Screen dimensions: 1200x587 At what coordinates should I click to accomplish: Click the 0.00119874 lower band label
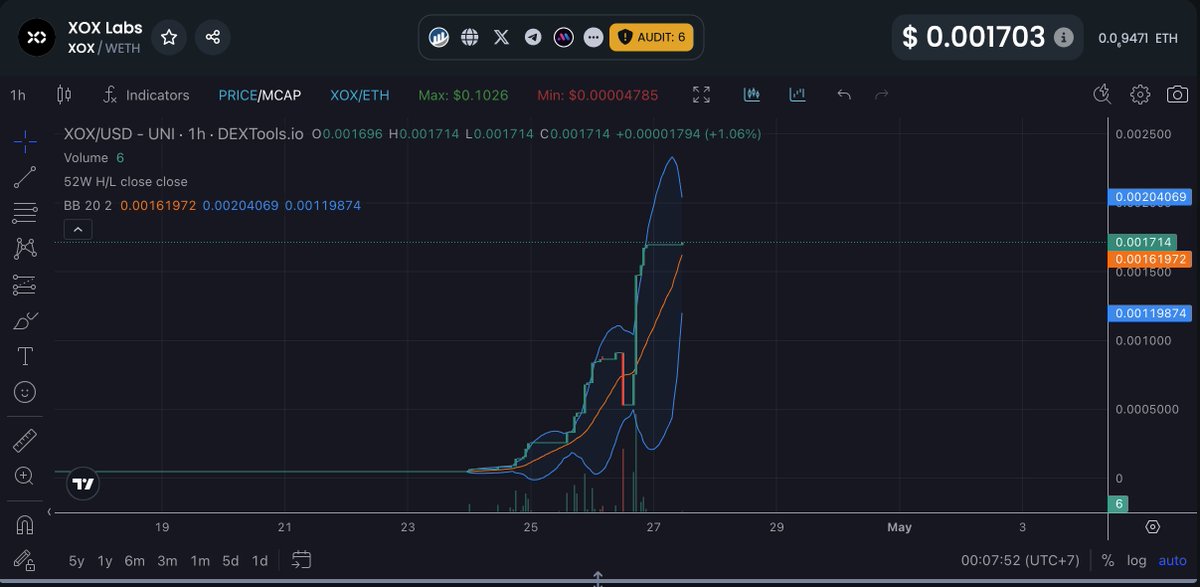point(1150,313)
